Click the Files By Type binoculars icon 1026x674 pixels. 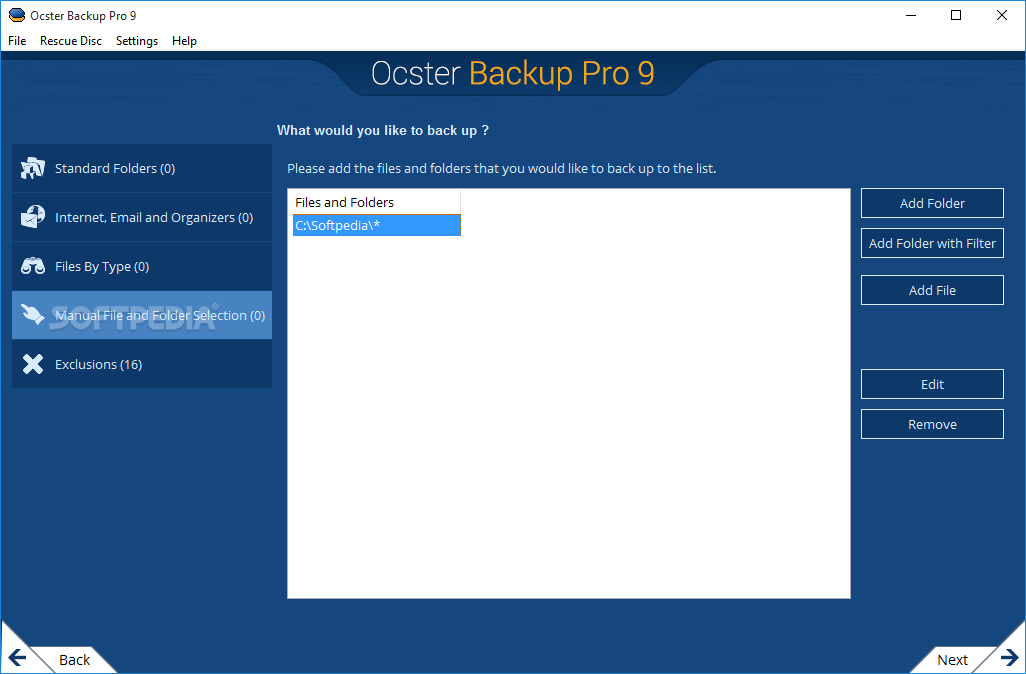pyautogui.click(x=32, y=266)
